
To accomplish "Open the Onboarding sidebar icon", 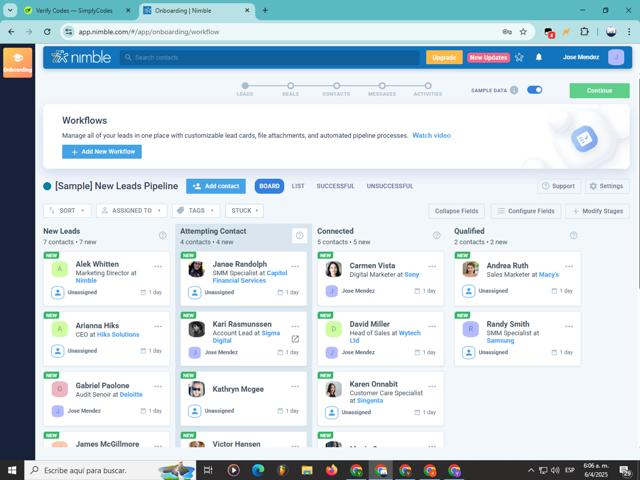I will pyautogui.click(x=18, y=62).
